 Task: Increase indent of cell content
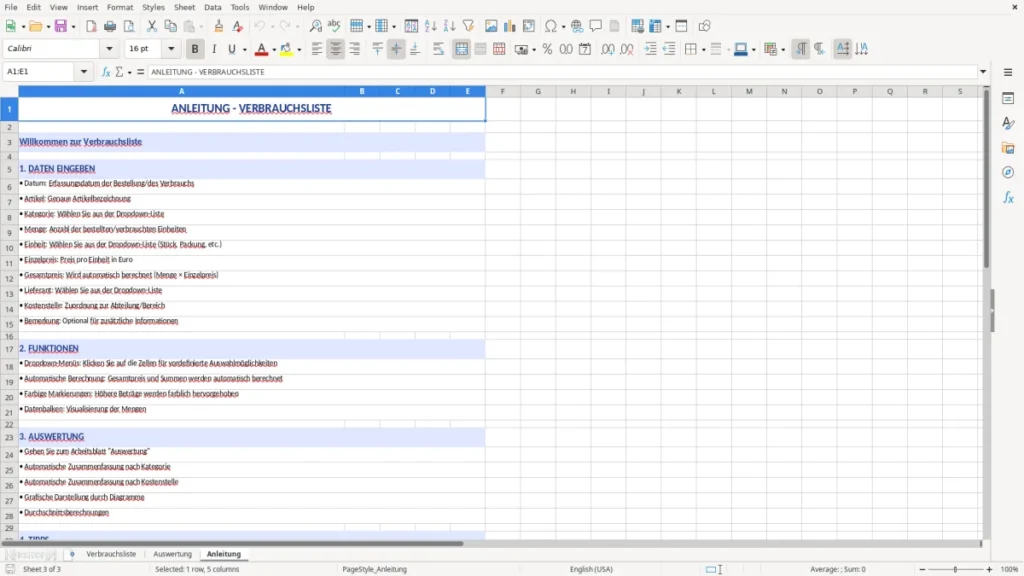point(650,49)
